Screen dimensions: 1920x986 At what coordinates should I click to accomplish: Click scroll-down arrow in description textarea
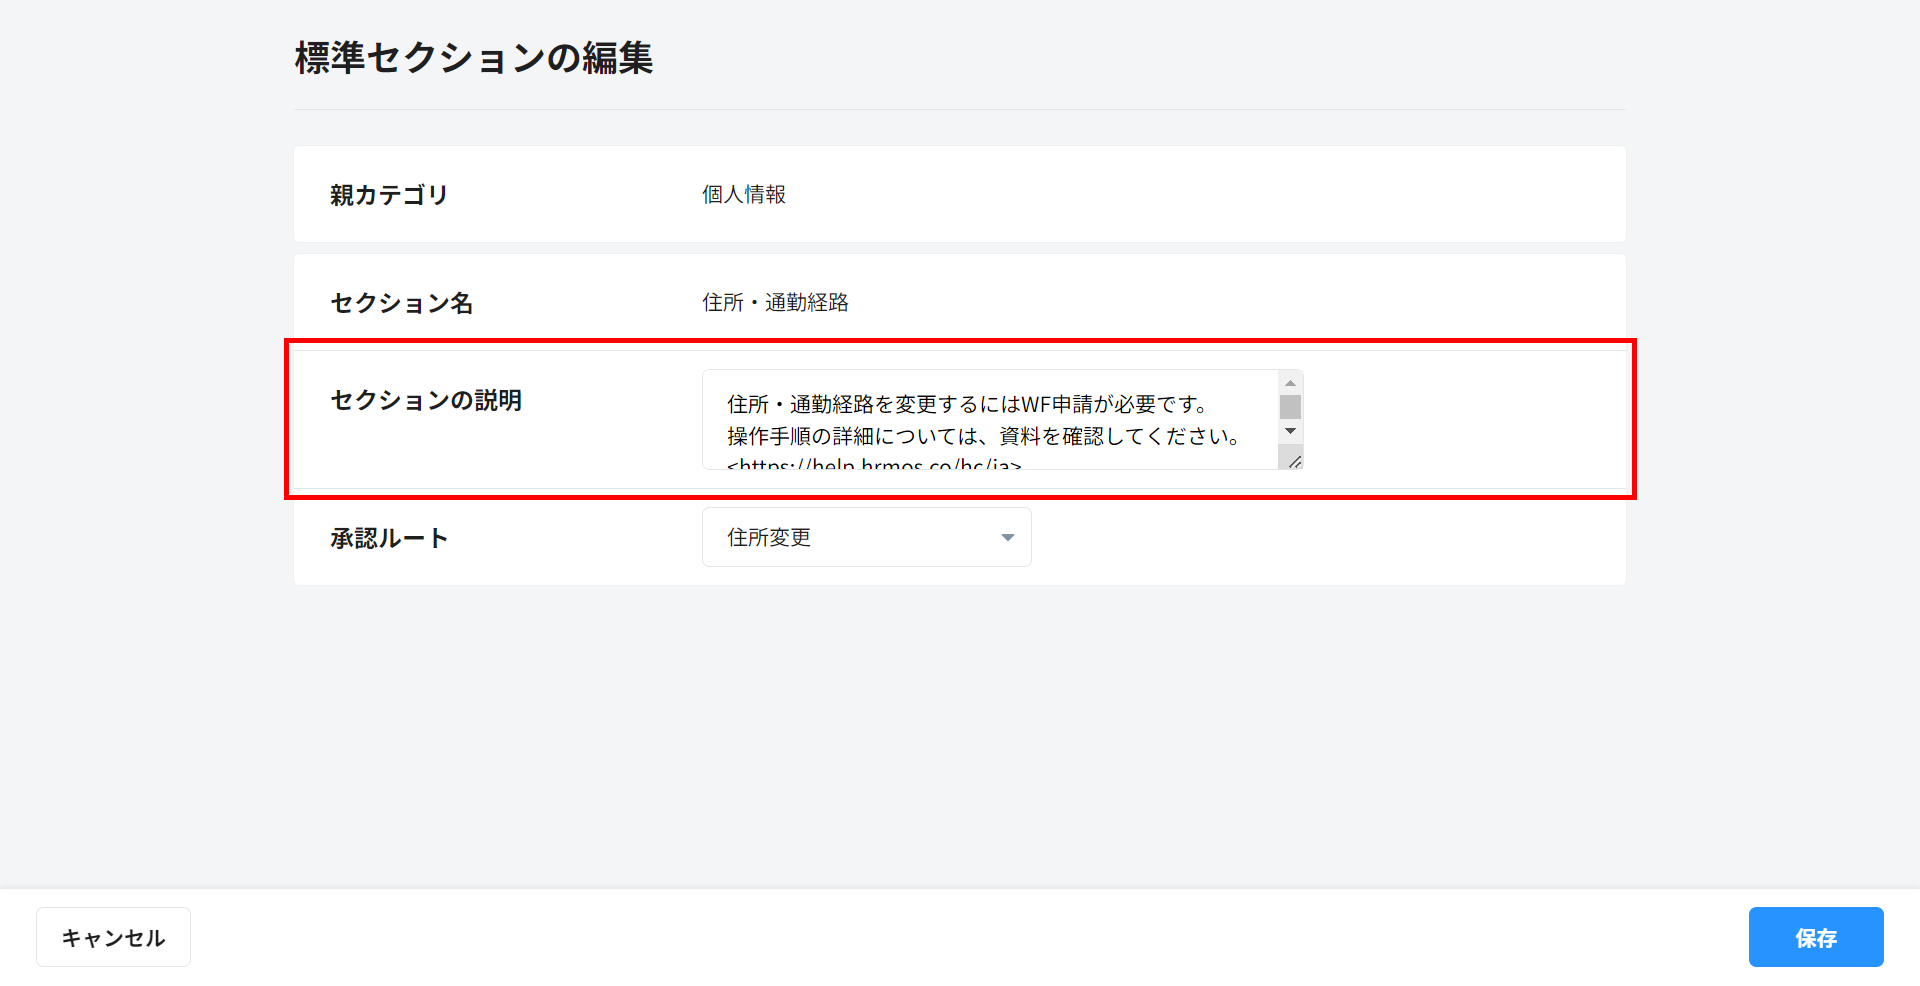(1290, 431)
